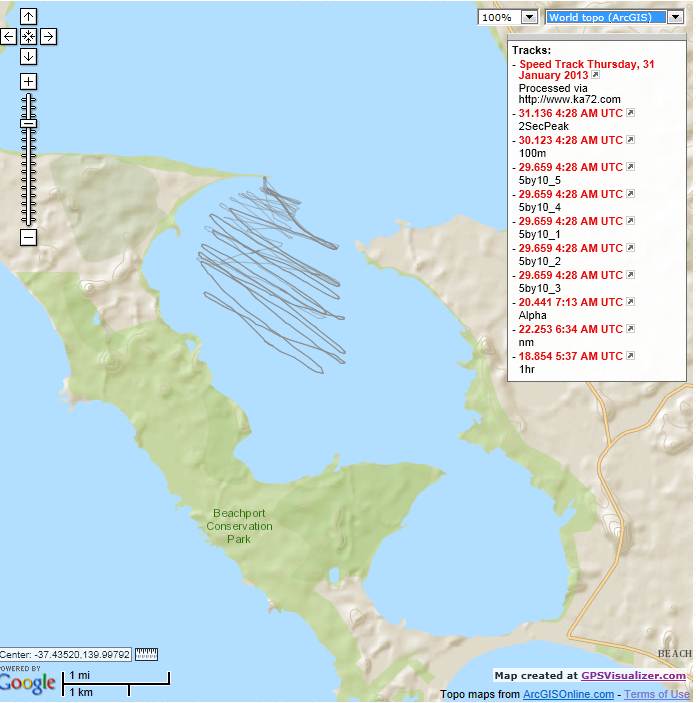Viewport: 696px width, 703px height.
Task: Toggle the 18.854 5:37 AM UTC 1hr track
Action: [570, 356]
